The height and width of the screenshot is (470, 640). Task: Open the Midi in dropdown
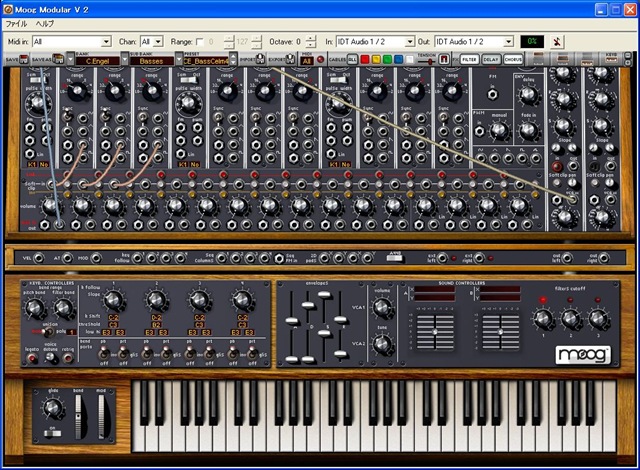[x=106, y=42]
